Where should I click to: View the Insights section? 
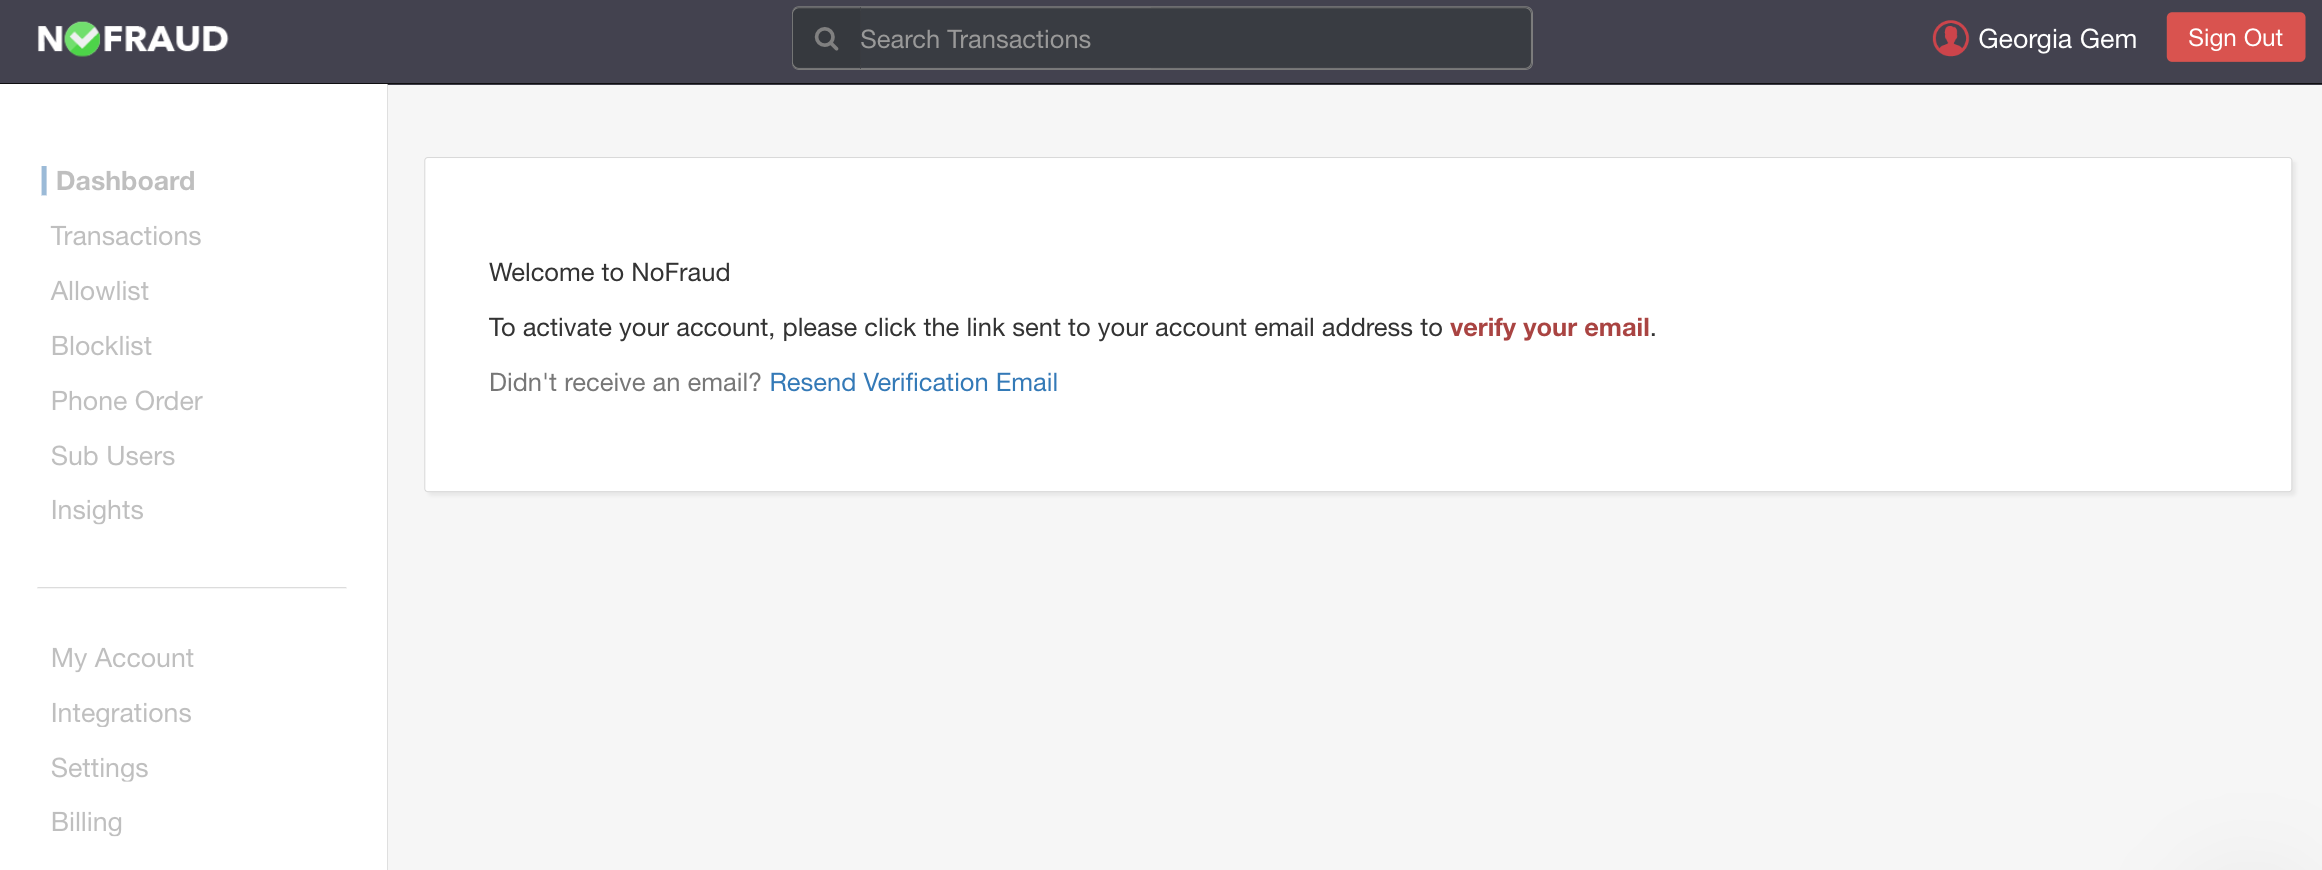96,510
